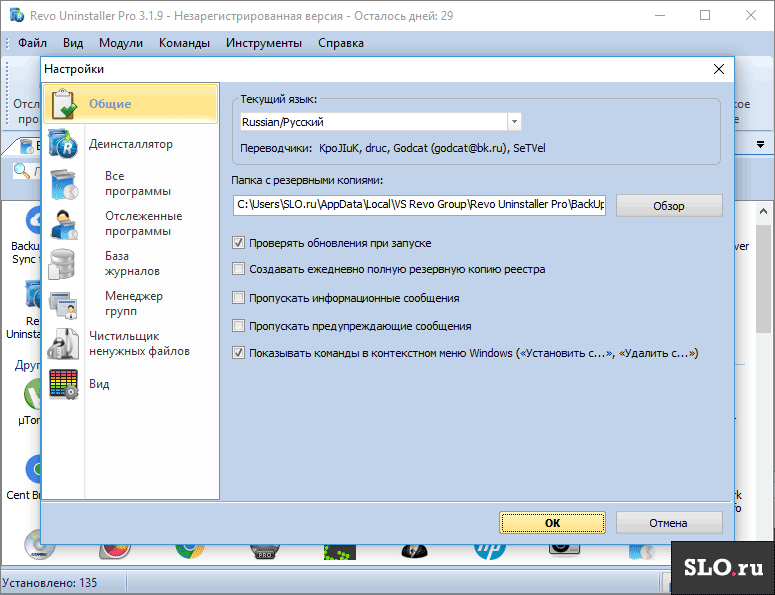This screenshot has height=595, width=775.
Task: Click the Отслеженные программы icon
Action: point(63,224)
